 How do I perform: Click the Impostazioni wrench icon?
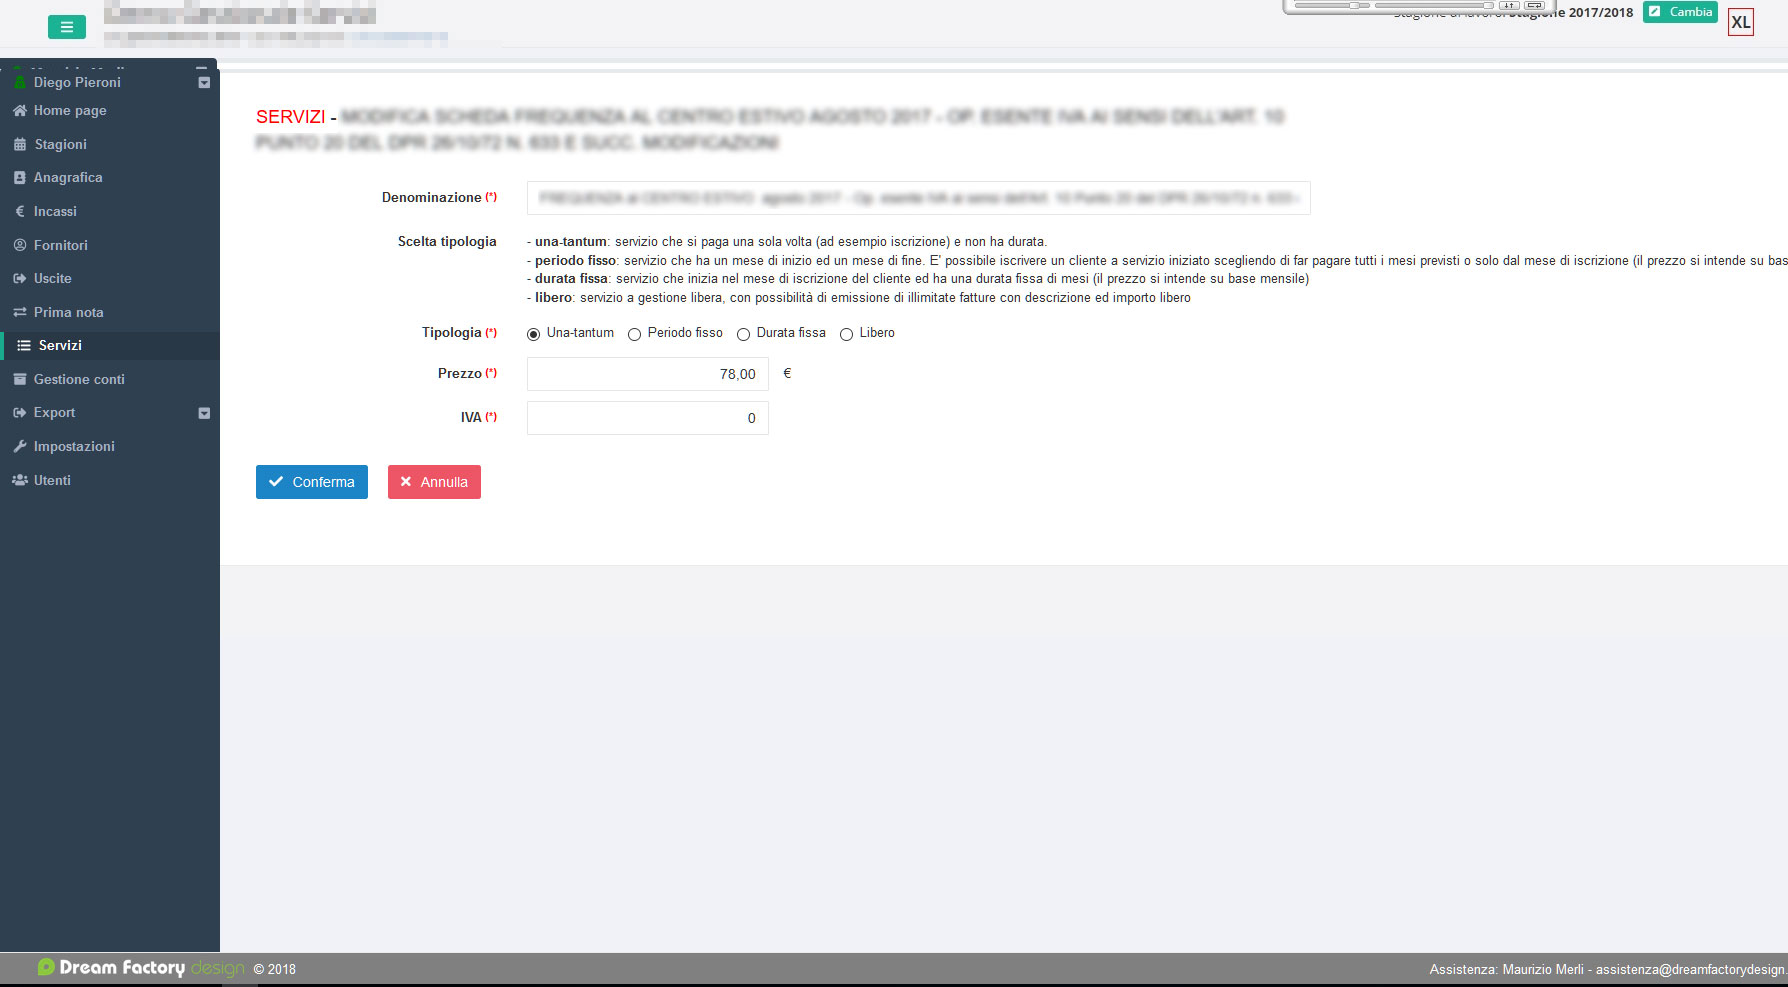point(20,447)
